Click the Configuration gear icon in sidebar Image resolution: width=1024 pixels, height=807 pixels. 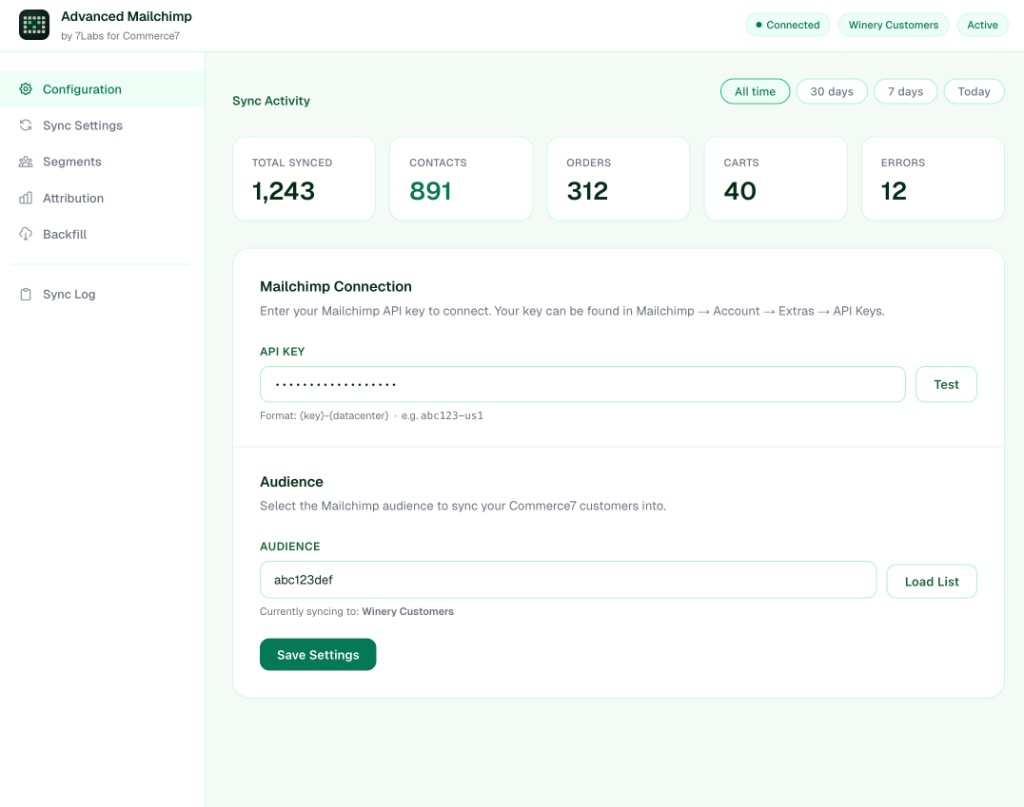(25, 89)
